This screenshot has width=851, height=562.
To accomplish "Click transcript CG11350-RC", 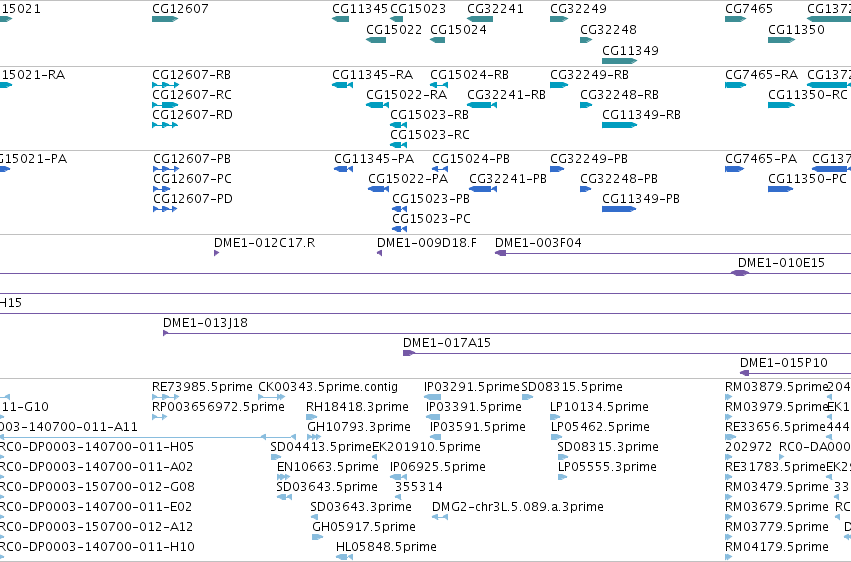I will point(808,95).
